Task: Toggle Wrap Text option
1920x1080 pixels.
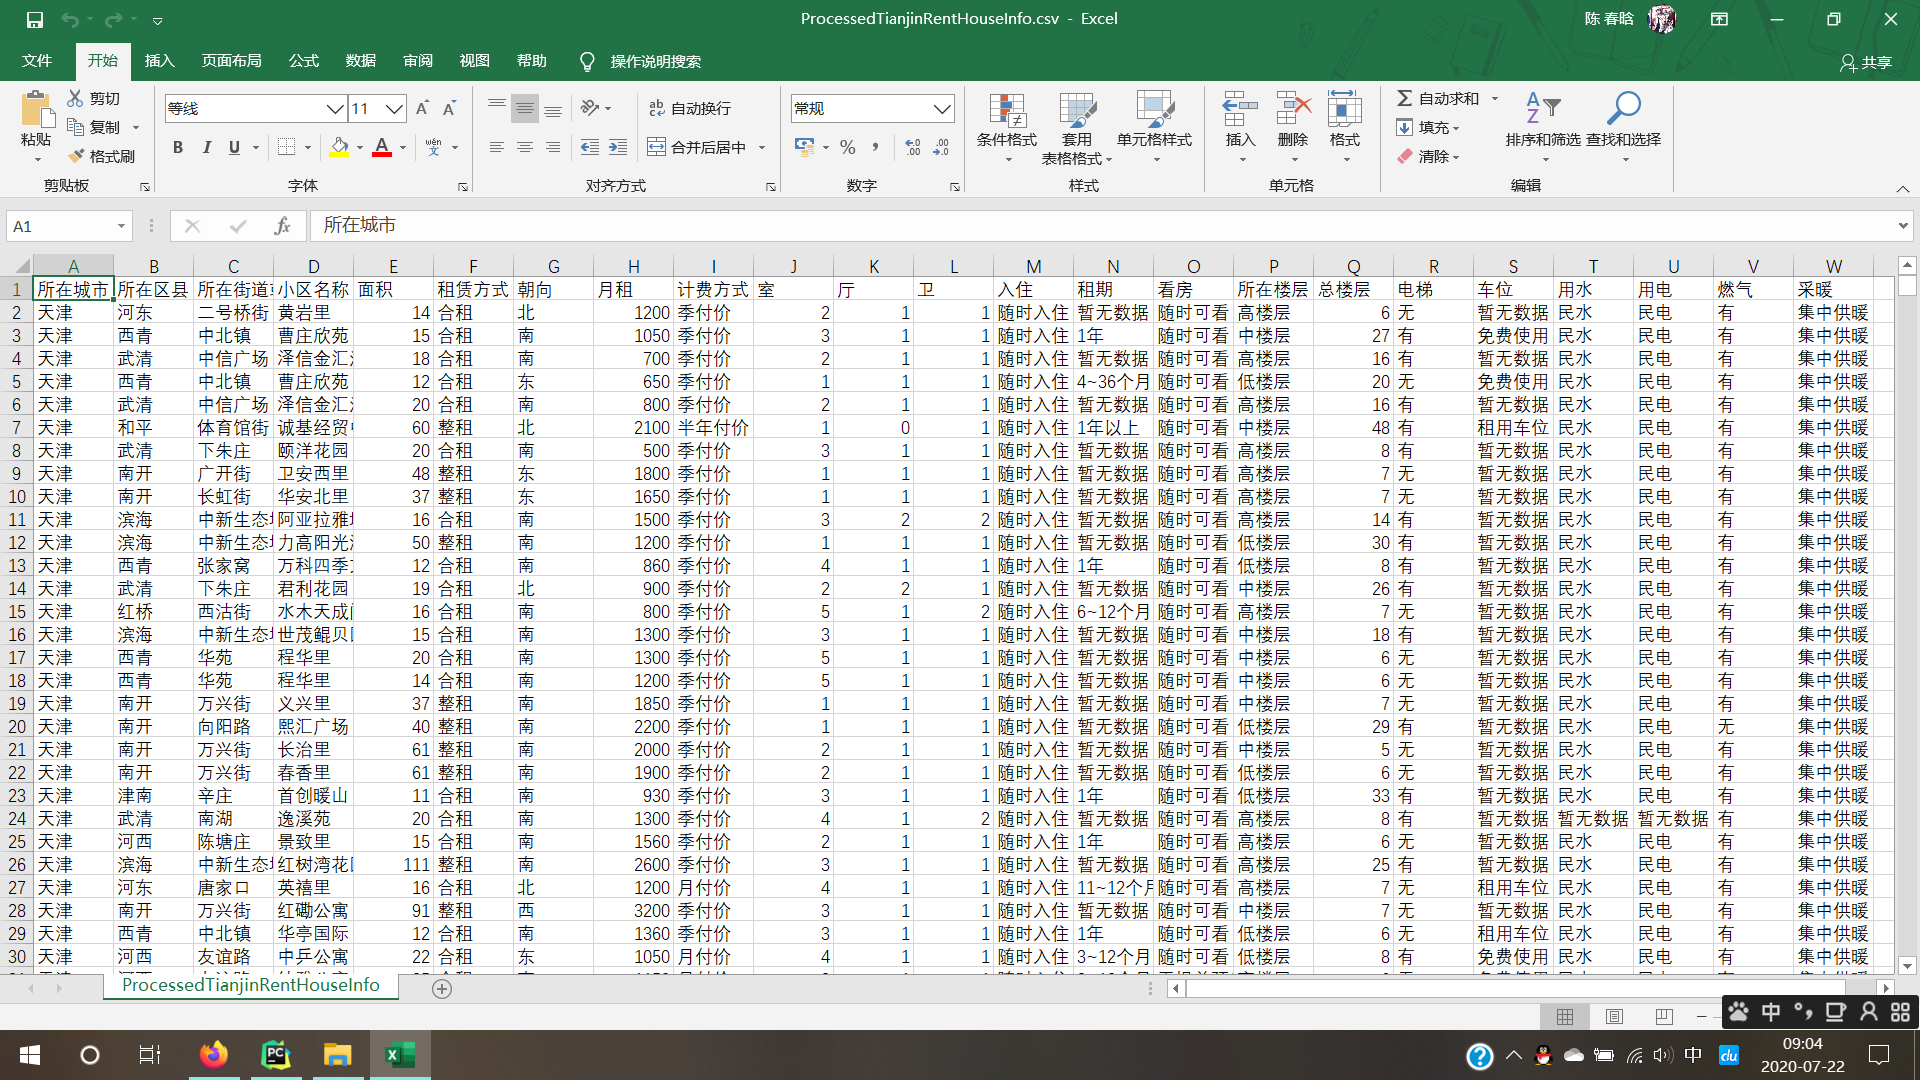Action: coord(690,108)
